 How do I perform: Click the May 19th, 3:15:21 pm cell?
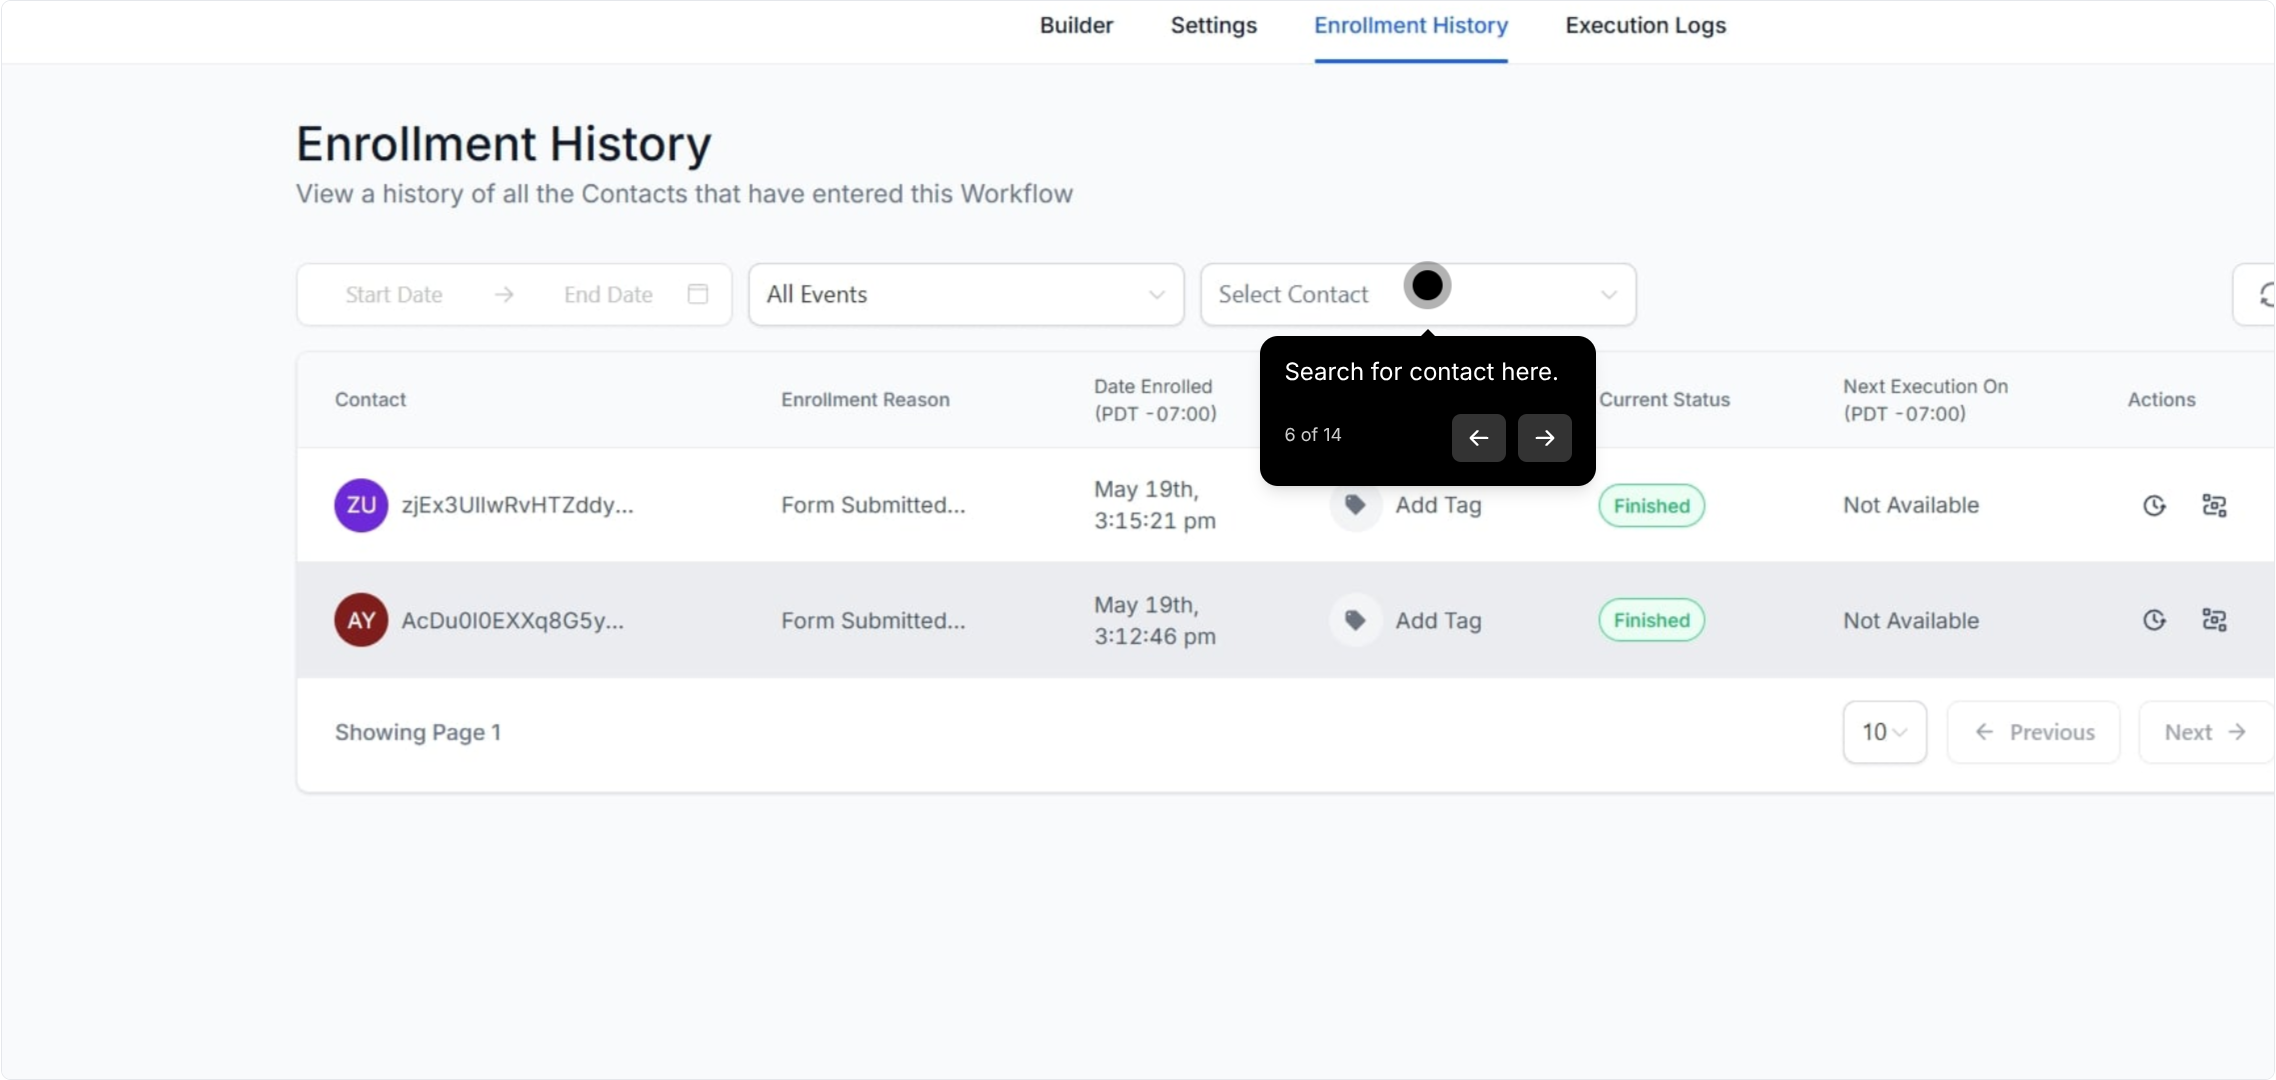click(1155, 505)
